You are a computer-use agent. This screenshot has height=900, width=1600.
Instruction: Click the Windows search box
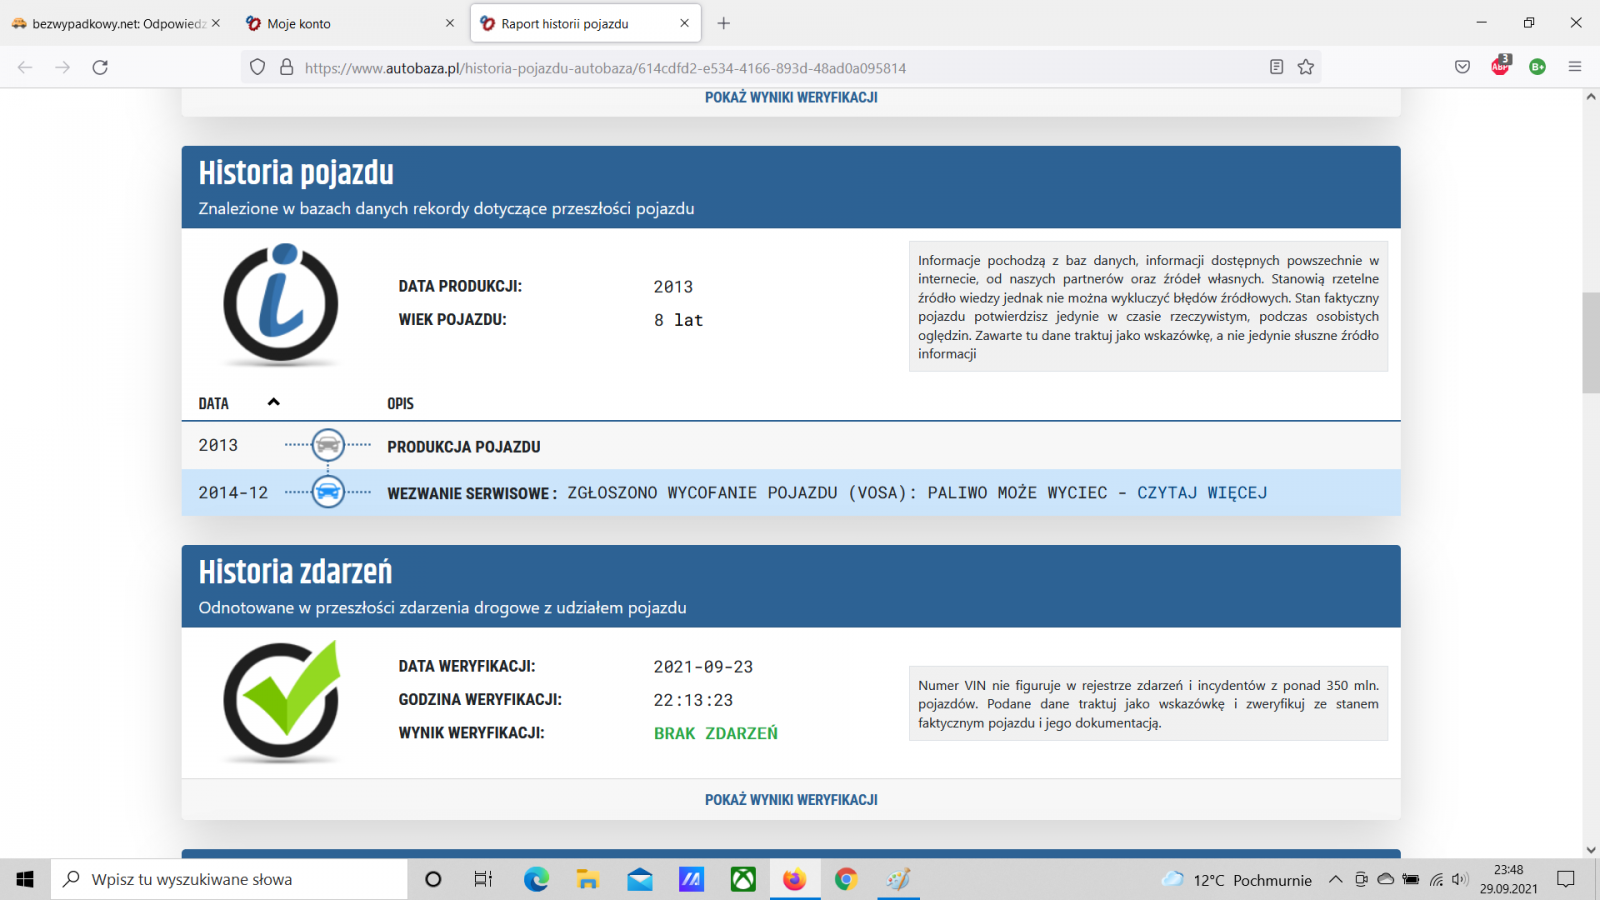[230, 880]
